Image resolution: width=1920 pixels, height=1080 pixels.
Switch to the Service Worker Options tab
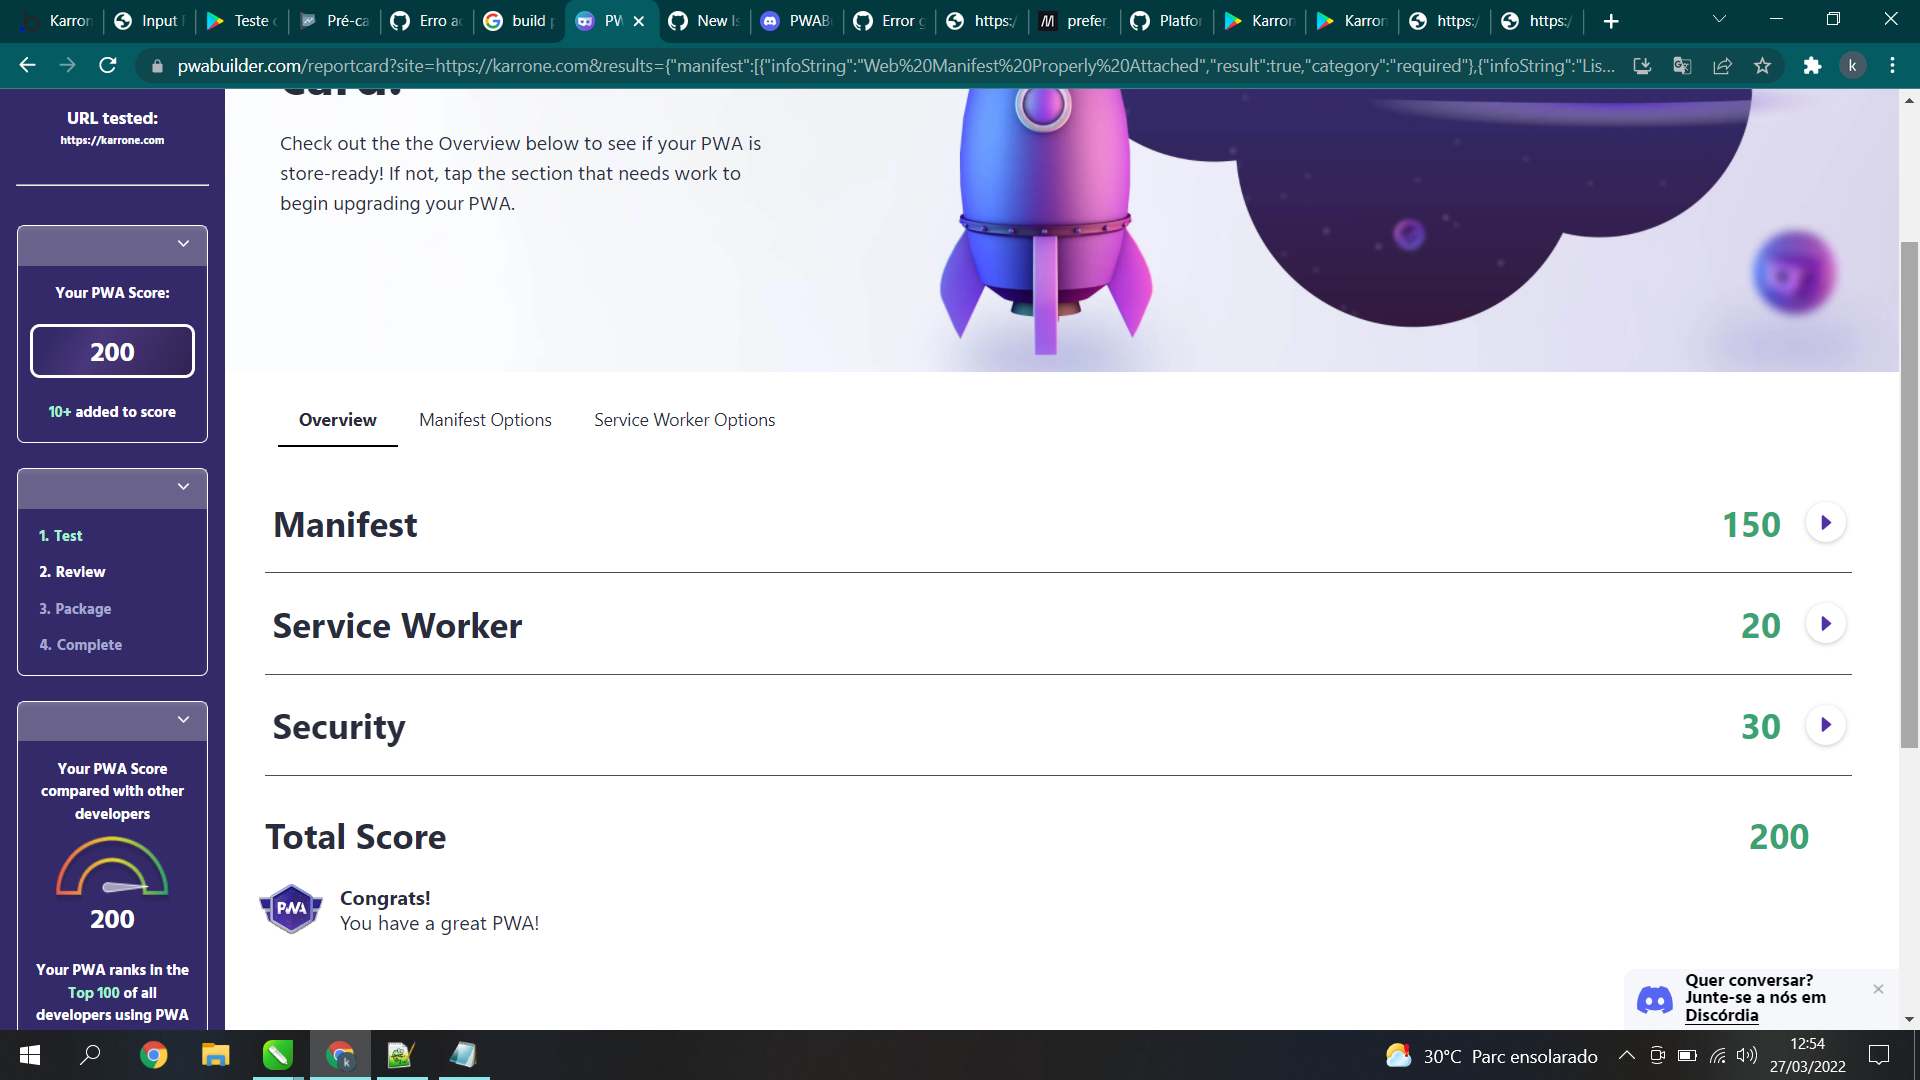(684, 420)
